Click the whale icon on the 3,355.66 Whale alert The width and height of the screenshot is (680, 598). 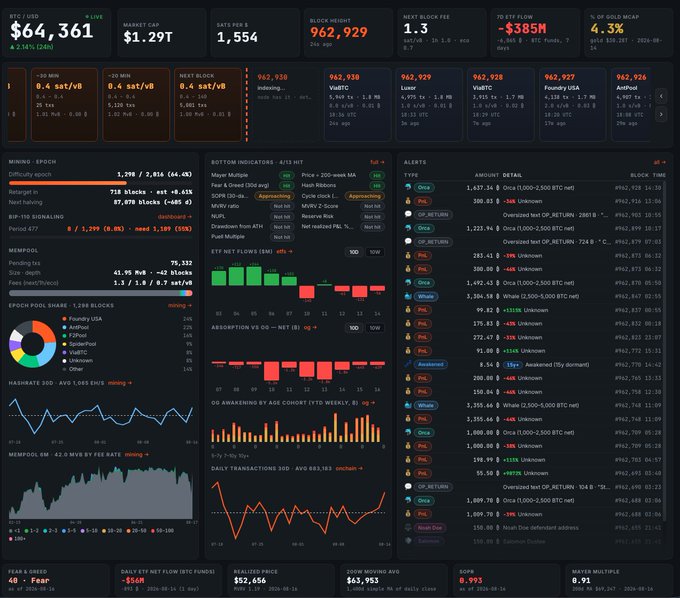coord(408,405)
